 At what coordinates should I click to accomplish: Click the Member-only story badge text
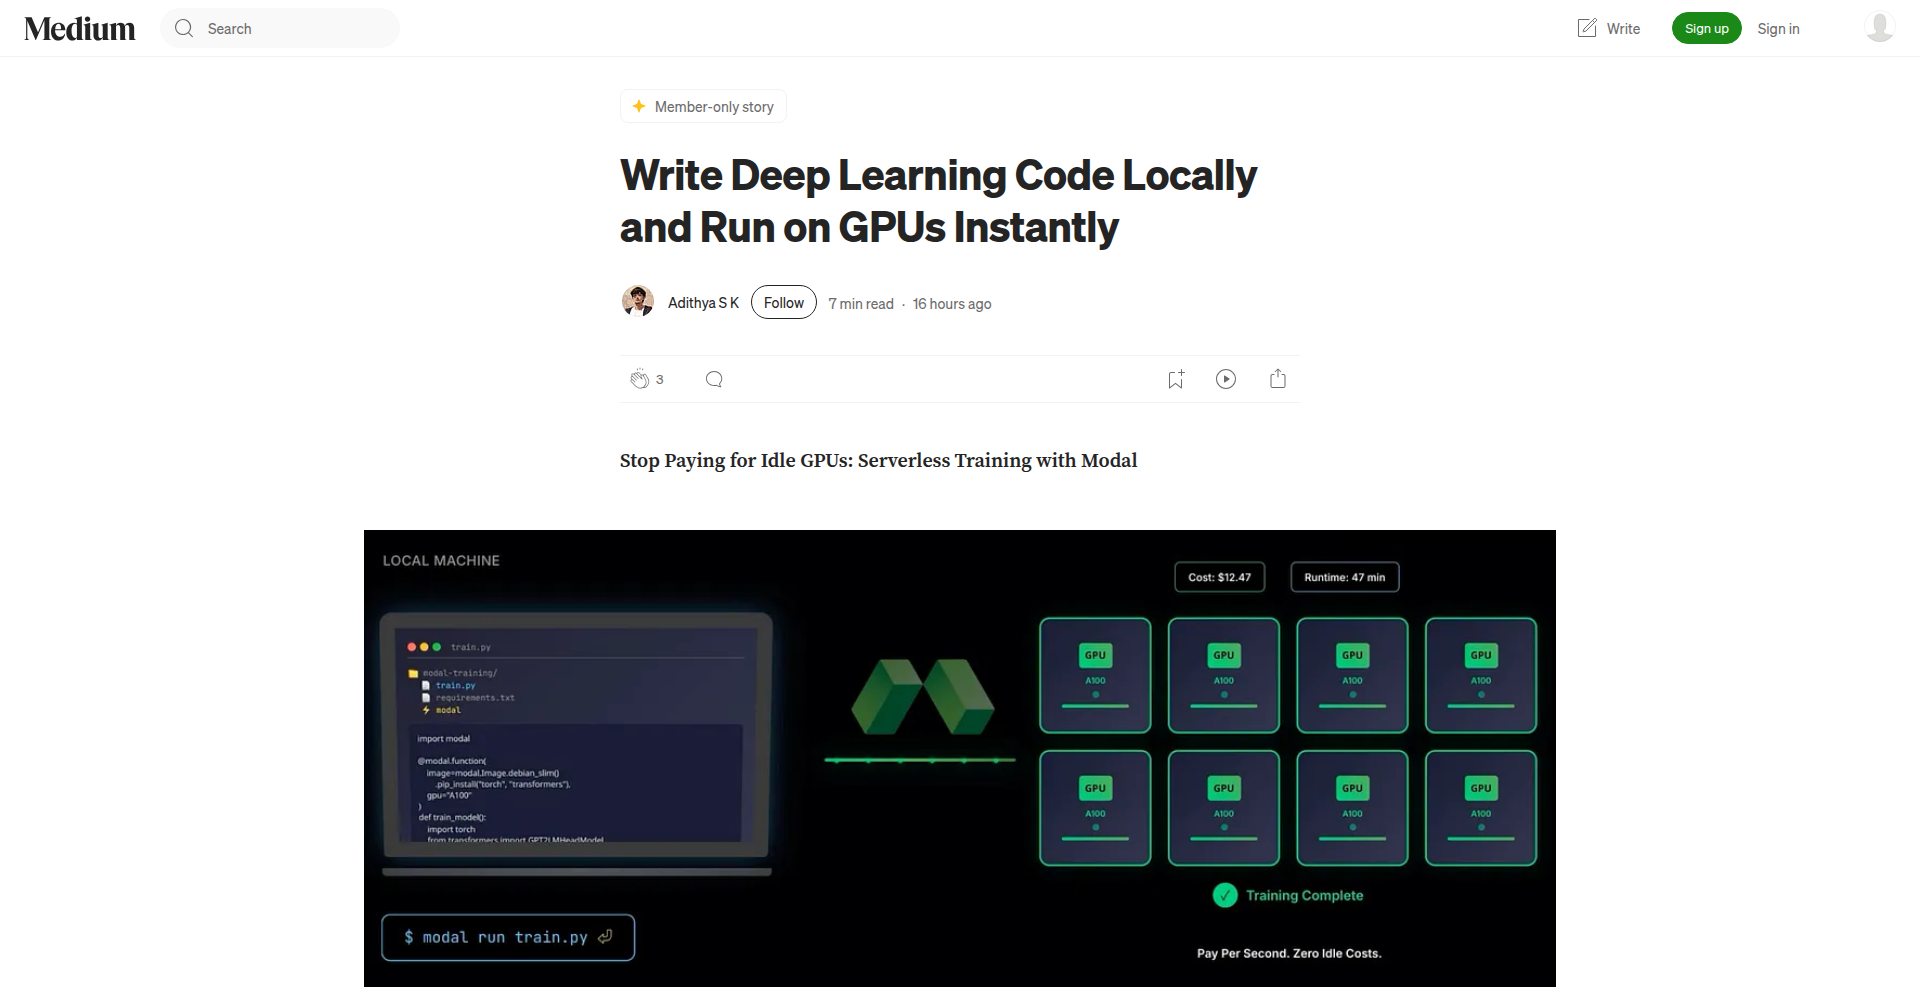(x=714, y=107)
